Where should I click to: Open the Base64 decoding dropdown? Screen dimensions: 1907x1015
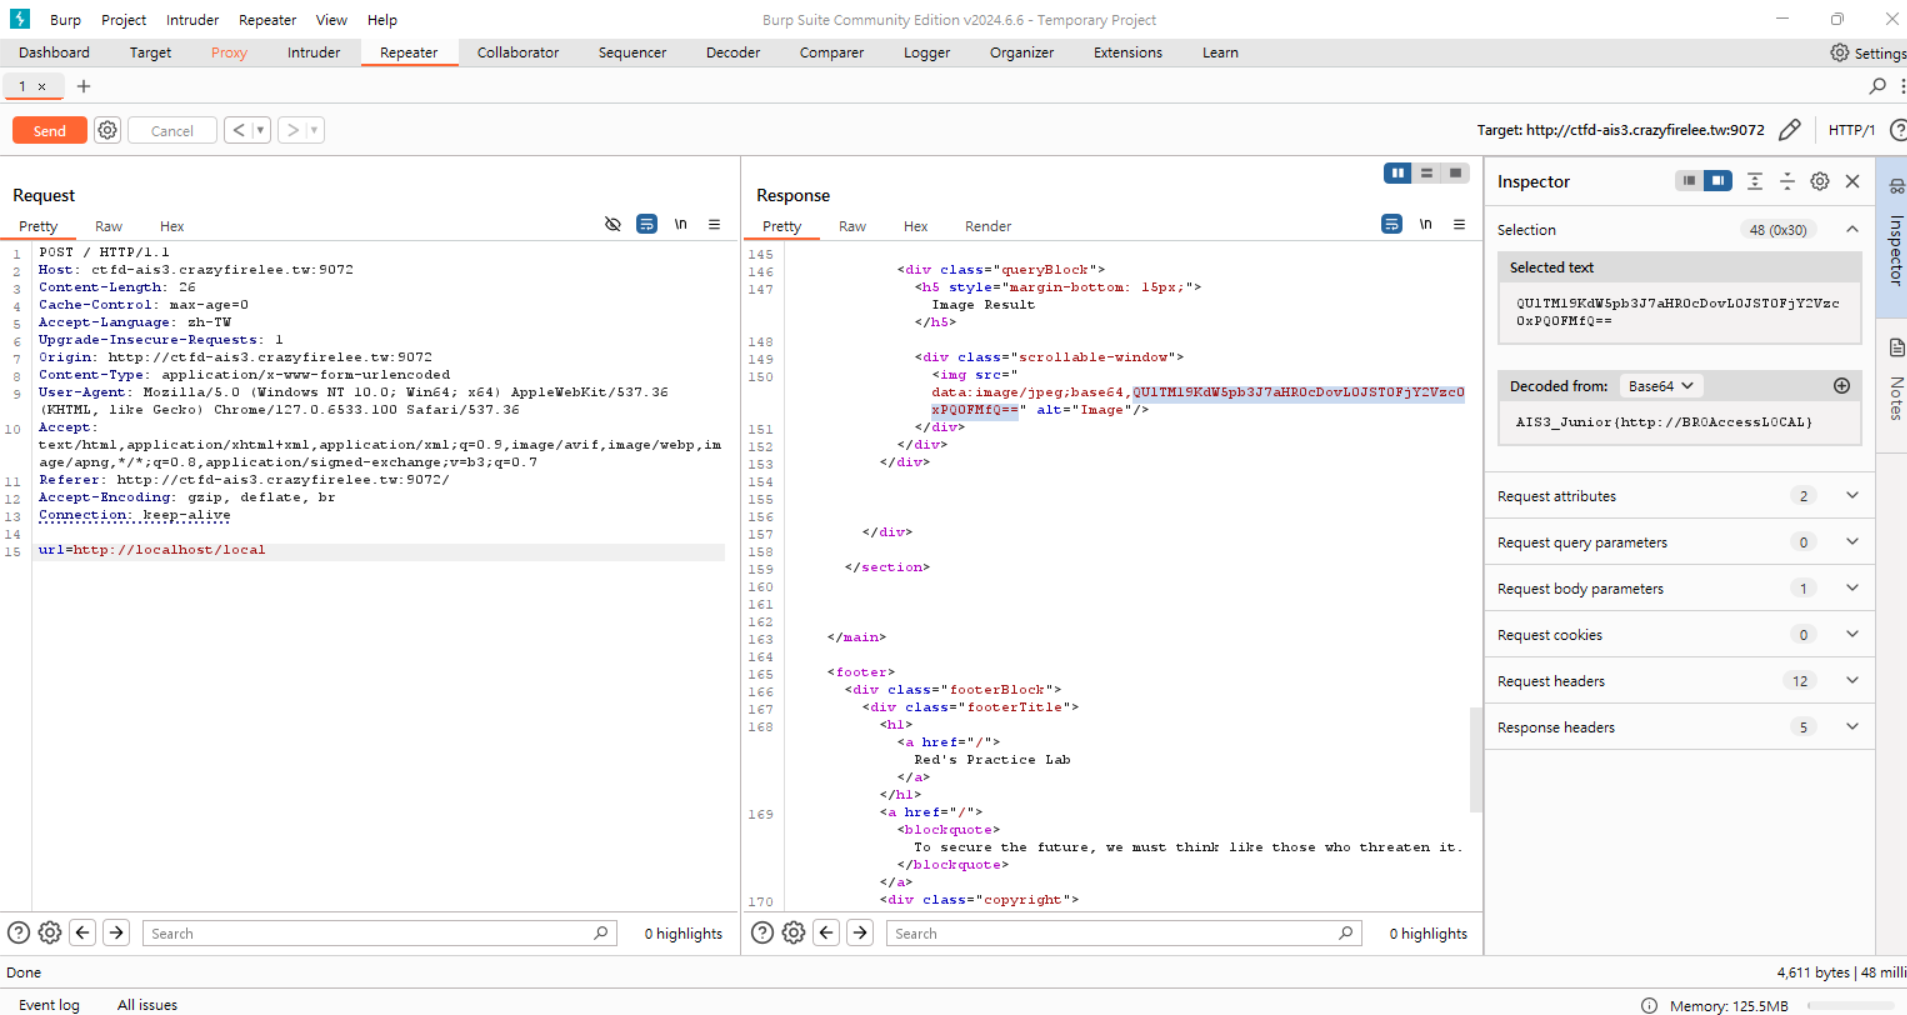1660,386
